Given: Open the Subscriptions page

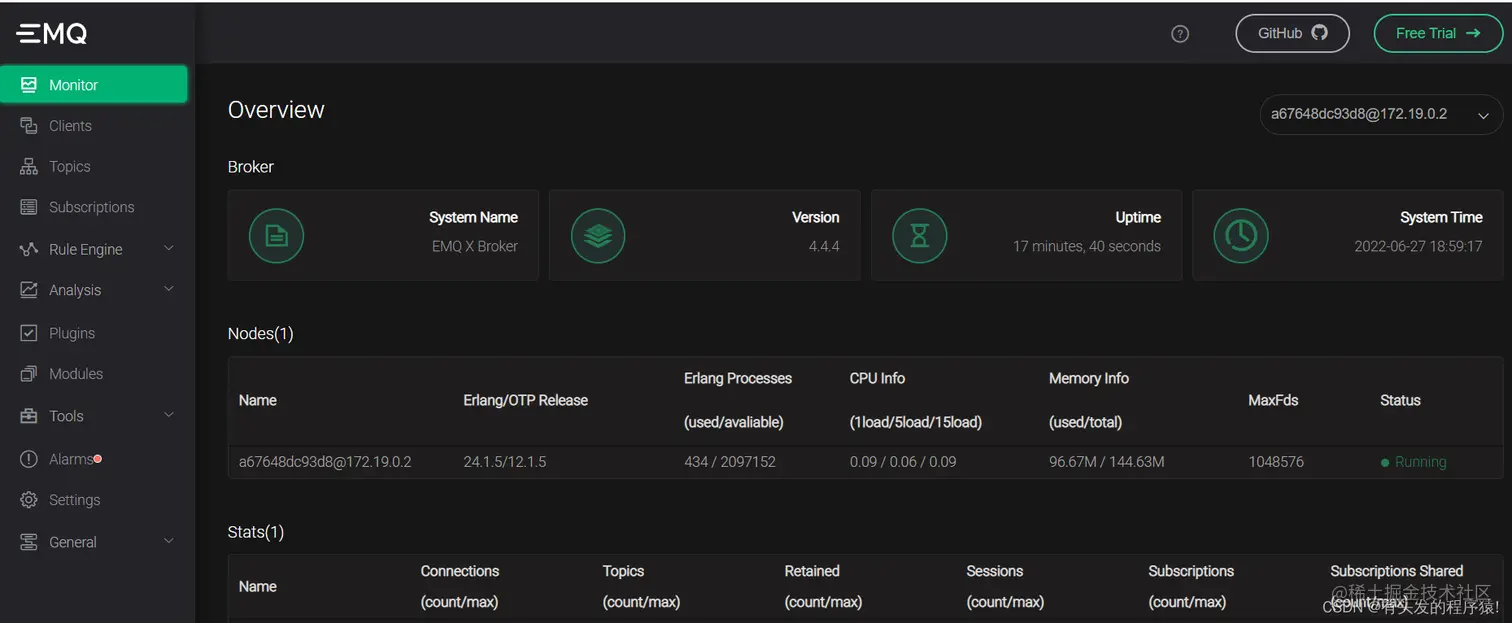Looking at the screenshot, I should point(94,207).
